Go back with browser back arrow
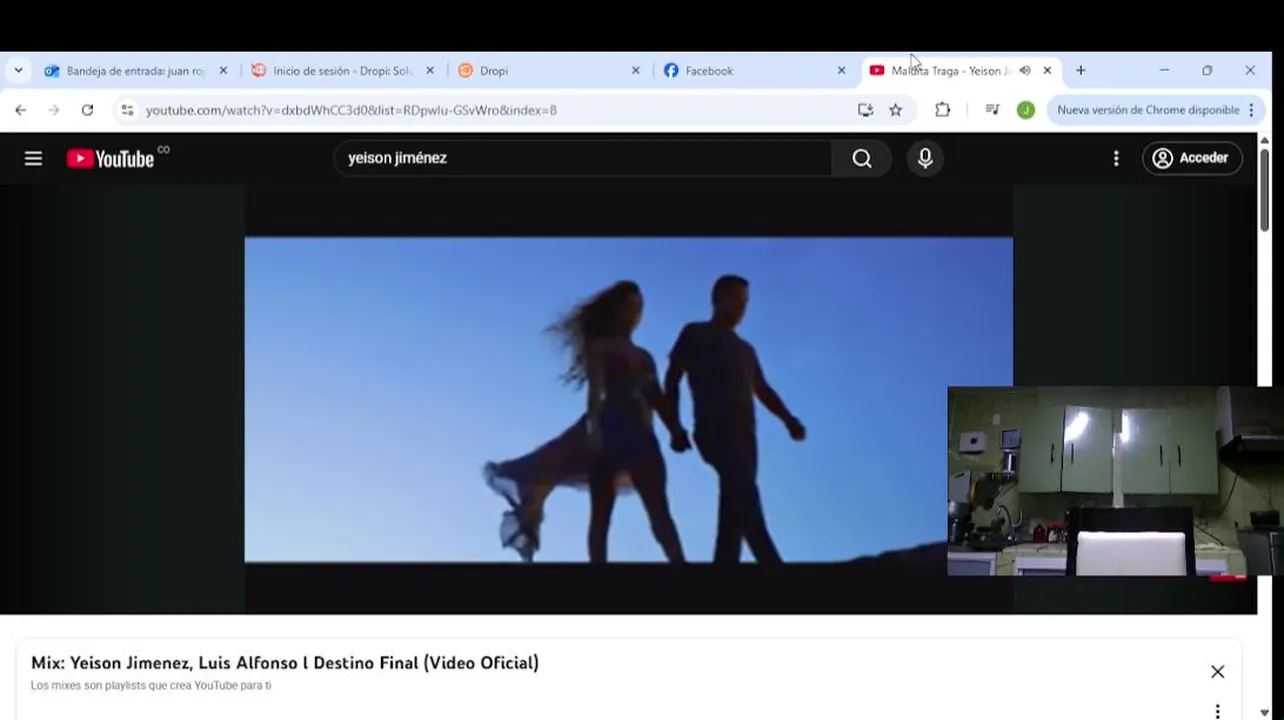1284x720 pixels. (21, 110)
